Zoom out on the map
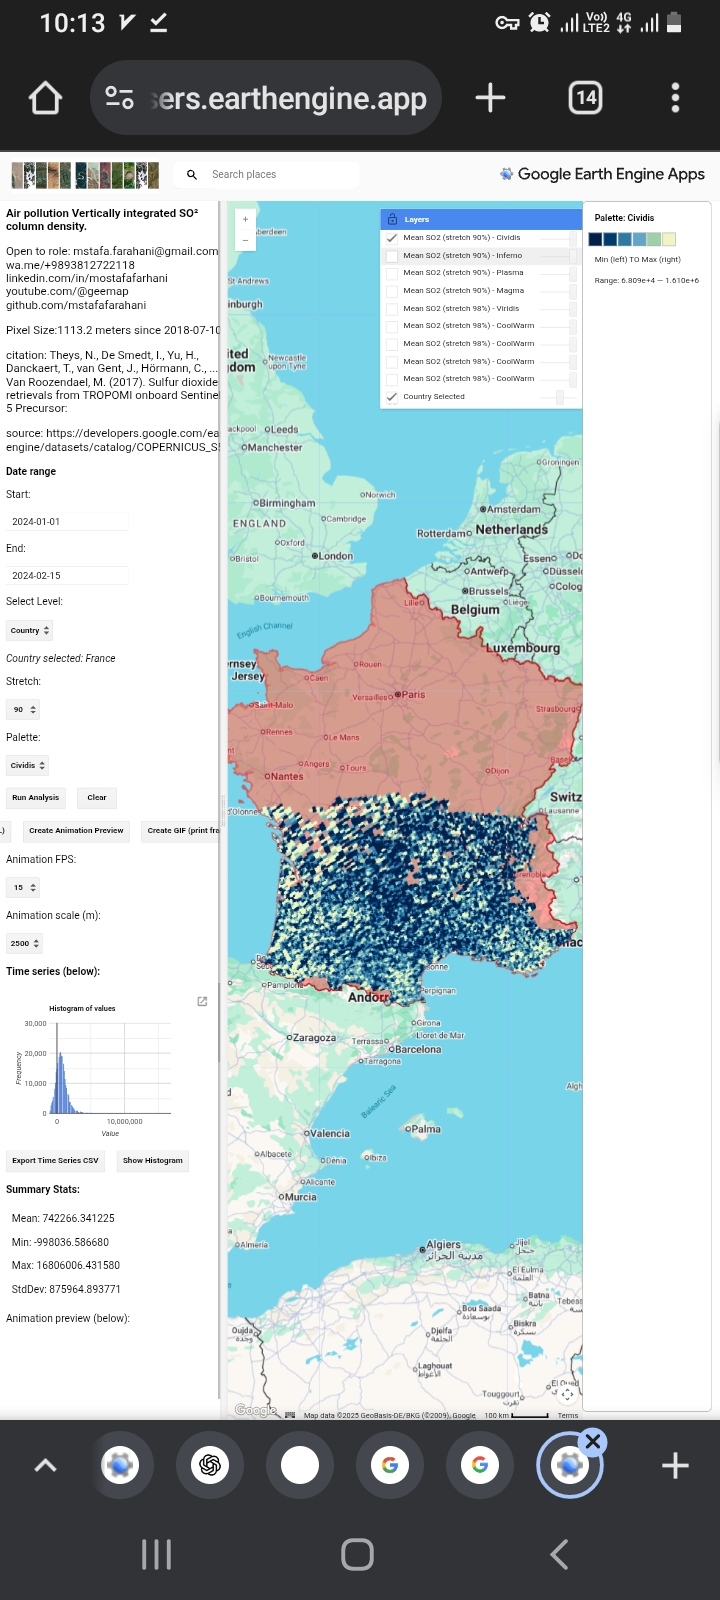 pyautogui.click(x=245, y=241)
